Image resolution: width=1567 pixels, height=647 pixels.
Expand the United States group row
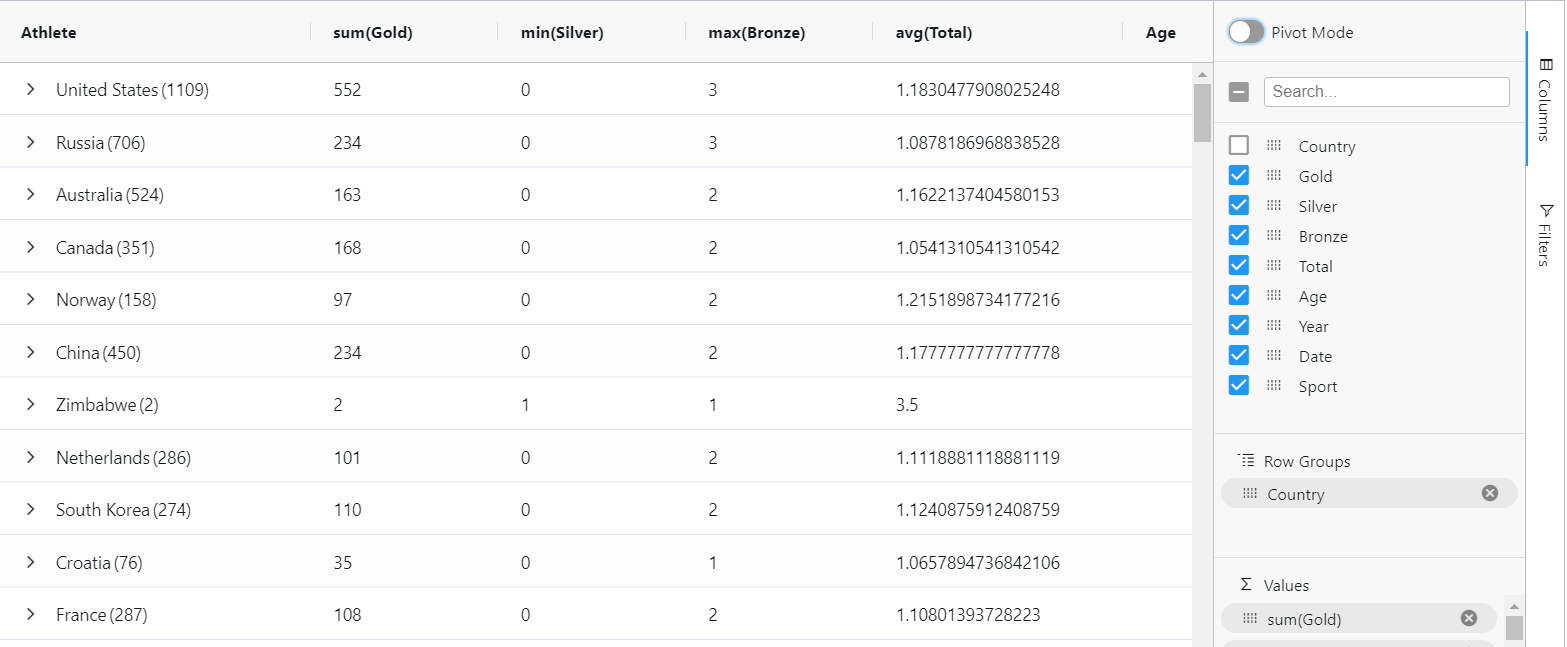pyautogui.click(x=30, y=89)
